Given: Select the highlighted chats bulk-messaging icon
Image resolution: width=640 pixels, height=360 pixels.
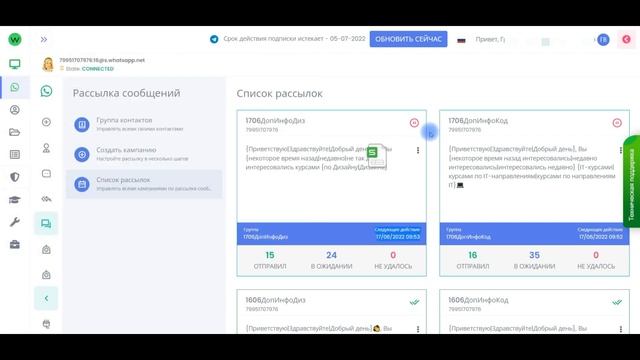Looking at the screenshot, I should [x=46, y=224].
